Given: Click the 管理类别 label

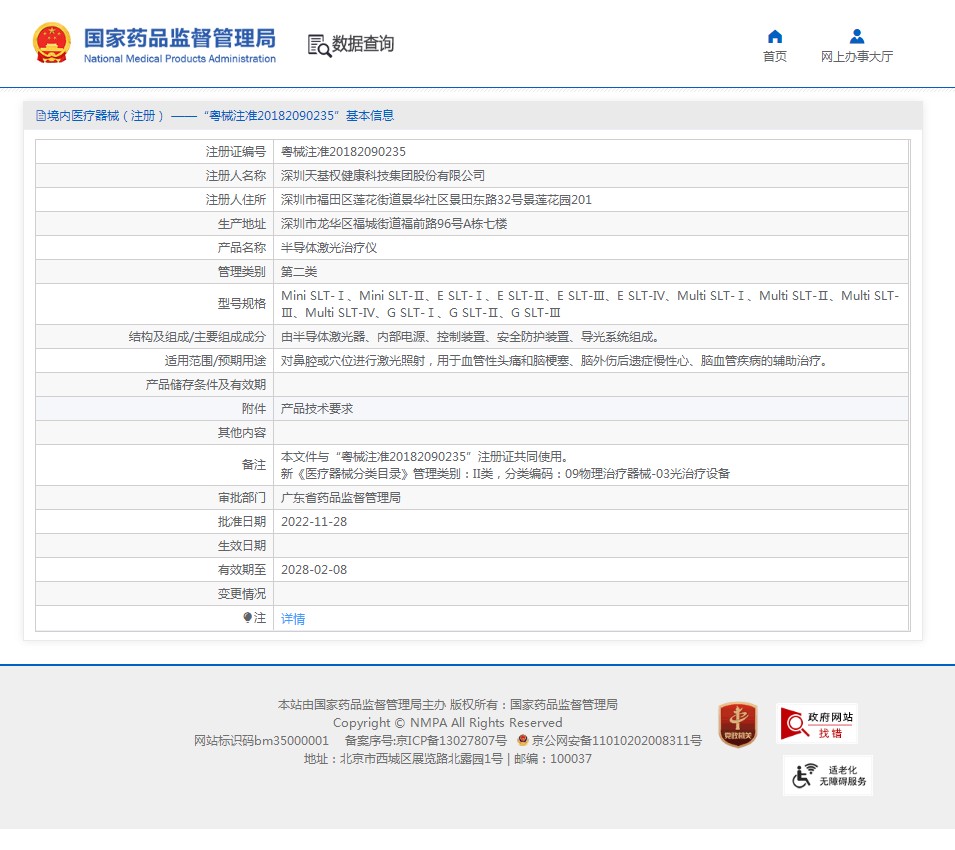Looking at the screenshot, I should pos(242,272).
